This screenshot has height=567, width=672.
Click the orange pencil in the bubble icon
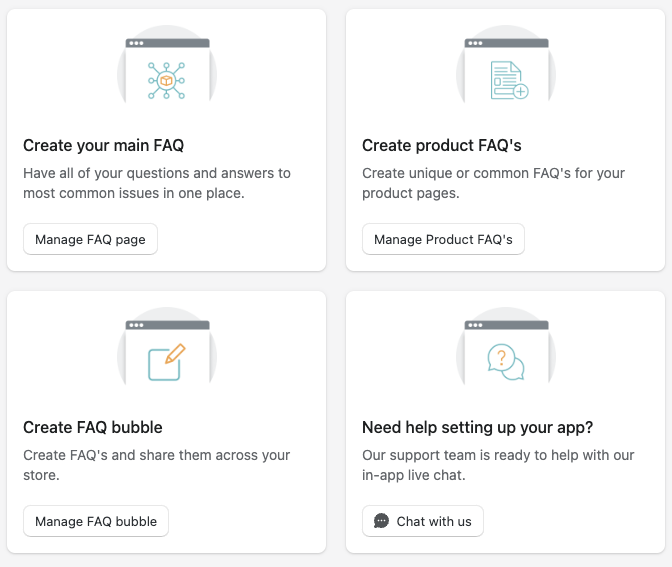point(175,354)
